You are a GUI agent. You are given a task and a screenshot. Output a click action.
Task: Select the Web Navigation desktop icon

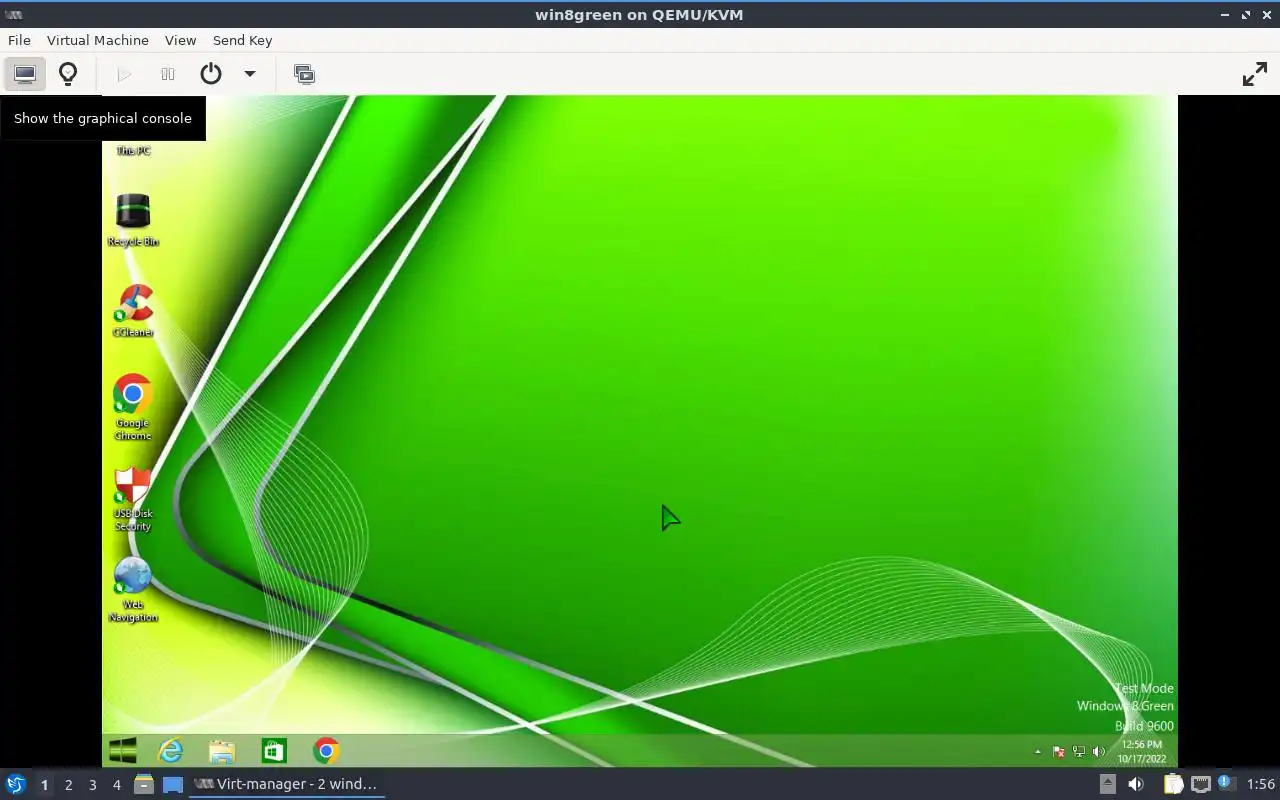tap(133, 590)
